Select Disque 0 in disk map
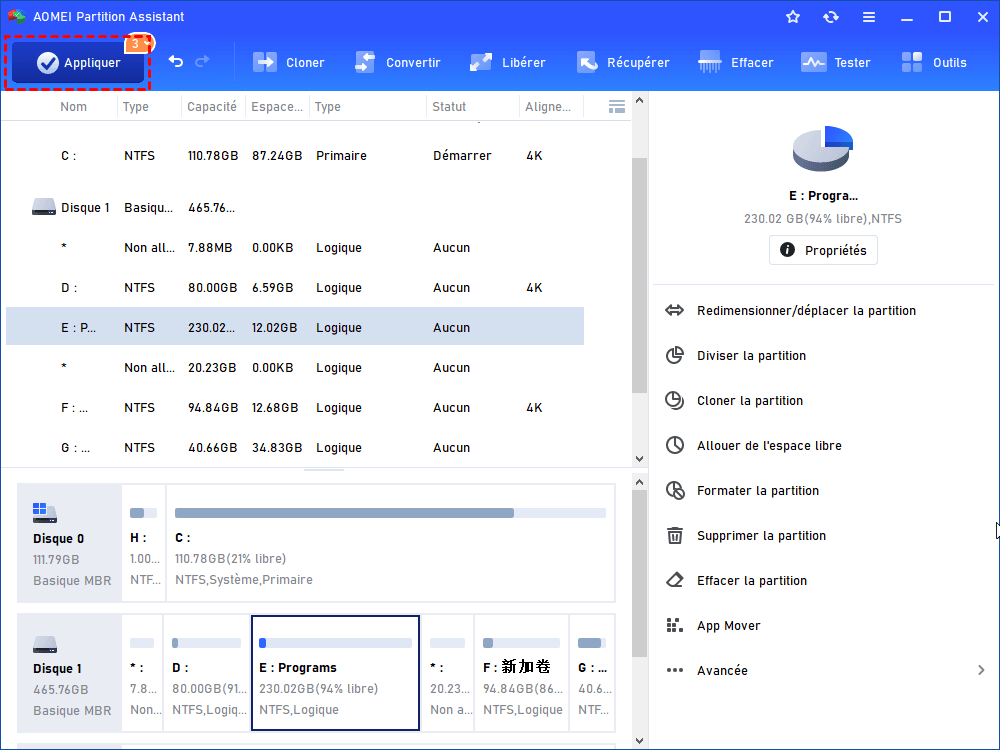The height and width of the screenshot is (750, 1000). (70, 543)
